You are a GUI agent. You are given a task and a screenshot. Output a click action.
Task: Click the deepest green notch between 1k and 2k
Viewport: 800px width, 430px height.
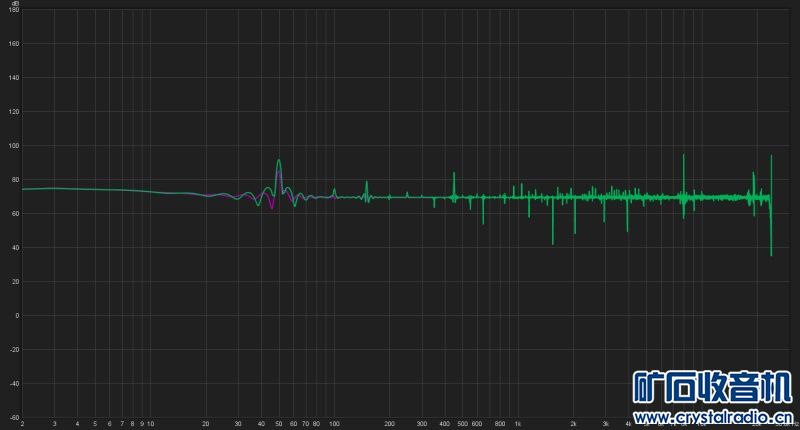(x=553, y=222)
